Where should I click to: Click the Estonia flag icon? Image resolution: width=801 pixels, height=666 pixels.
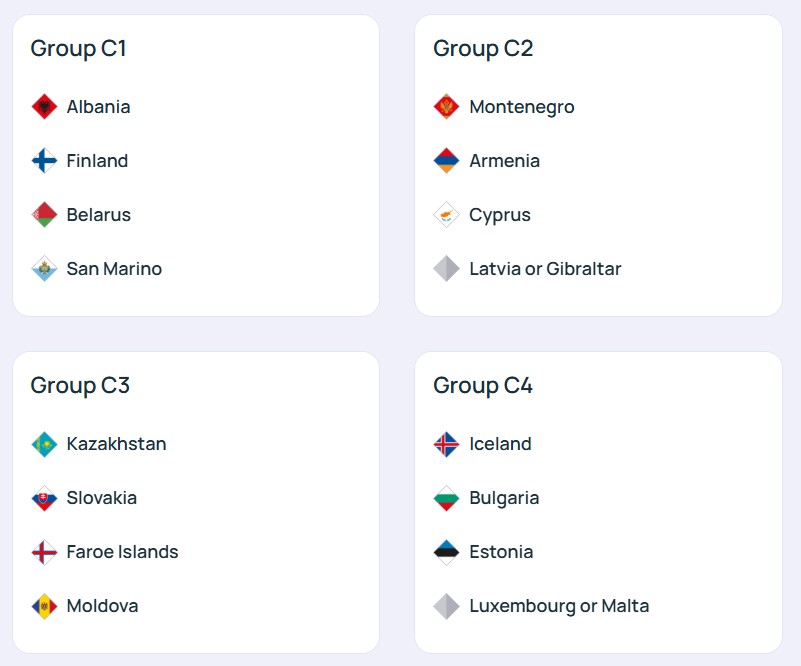coord(446,552)
